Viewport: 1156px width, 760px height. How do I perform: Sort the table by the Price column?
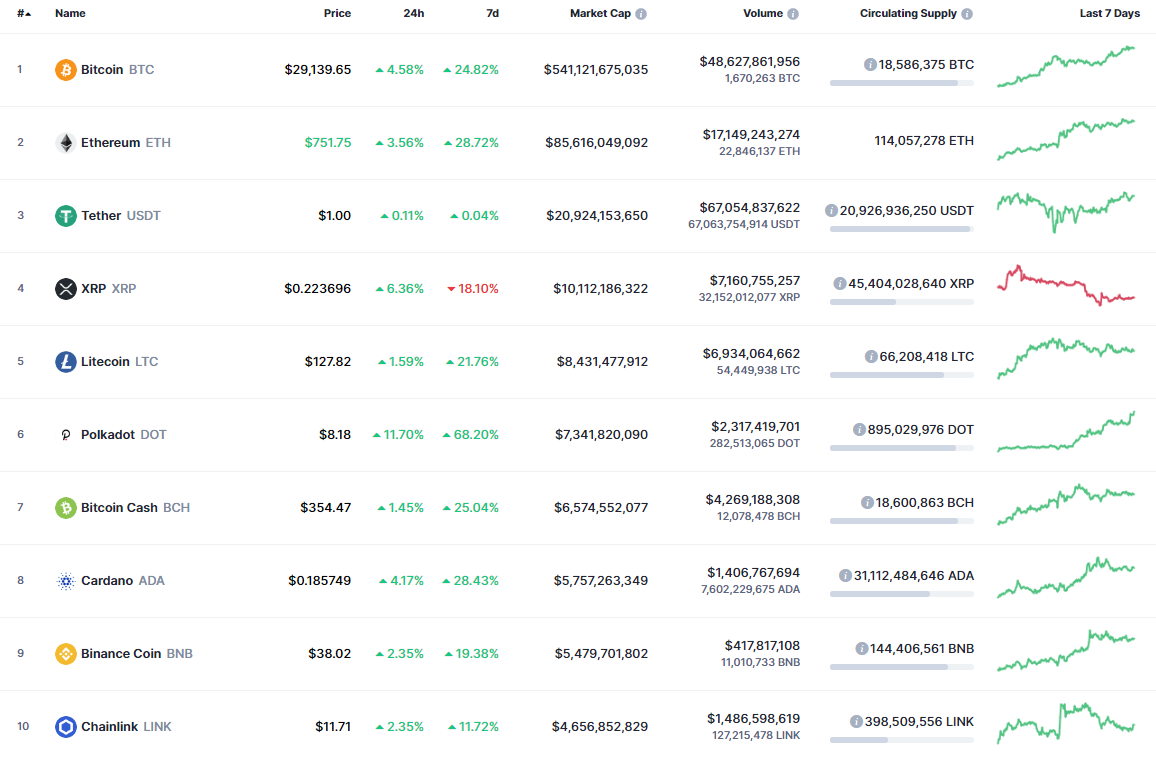pos(337,13)
